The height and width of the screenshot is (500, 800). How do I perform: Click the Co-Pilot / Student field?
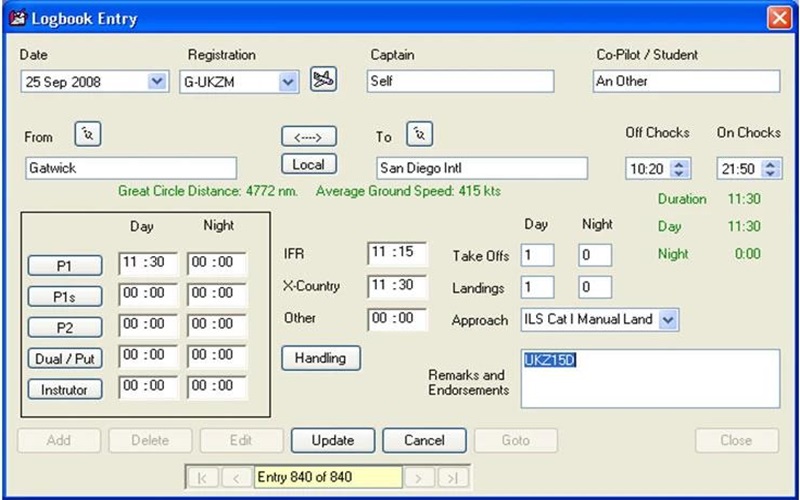pos(686,82)
